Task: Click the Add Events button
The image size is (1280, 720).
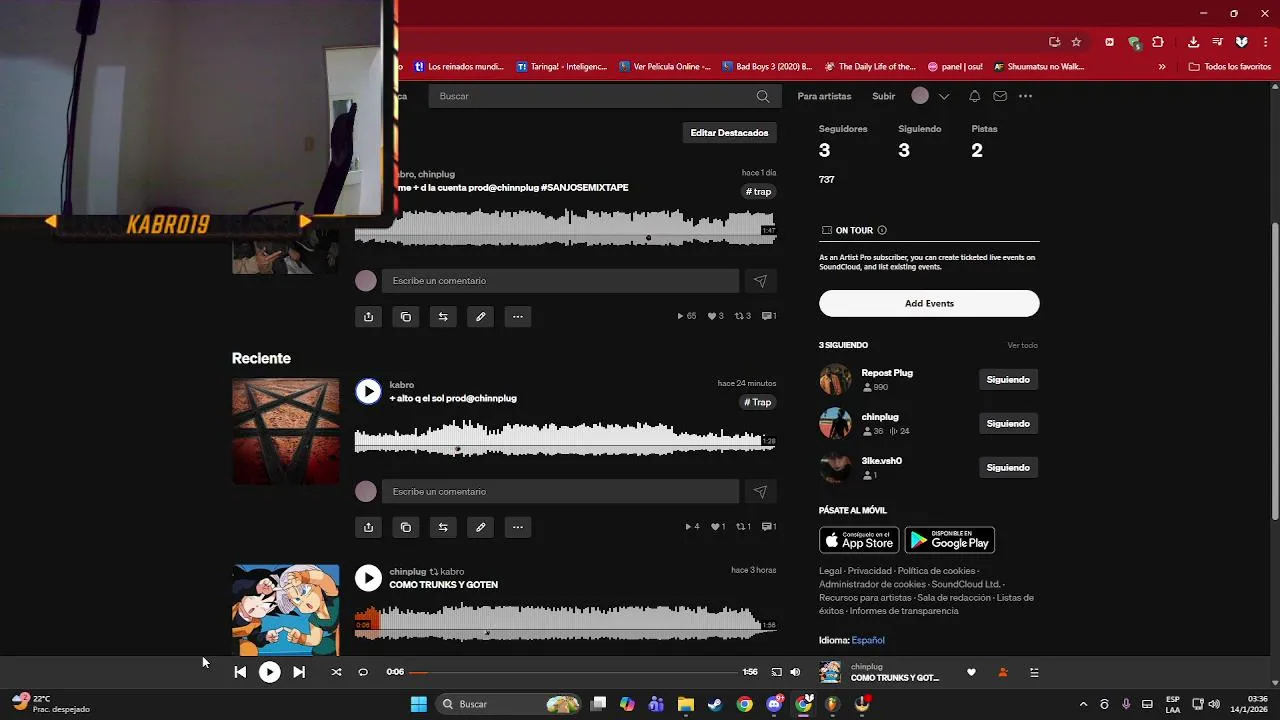Action: click(x=929, y=303)
